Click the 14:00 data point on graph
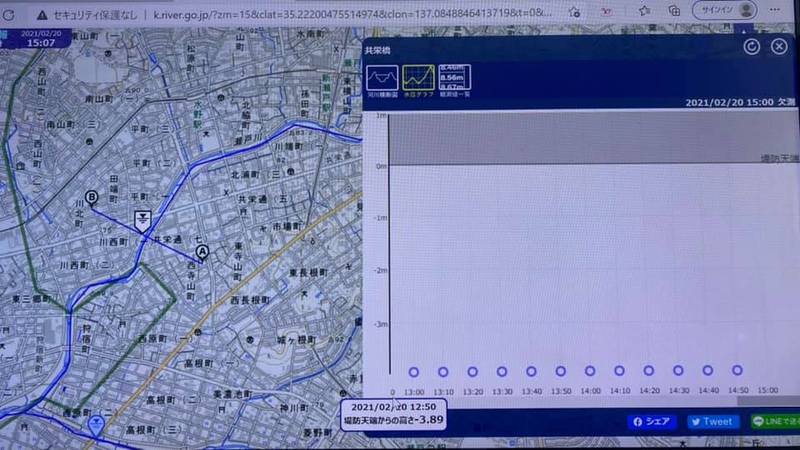This screenshot has height=450, width=800. [590, 371]
